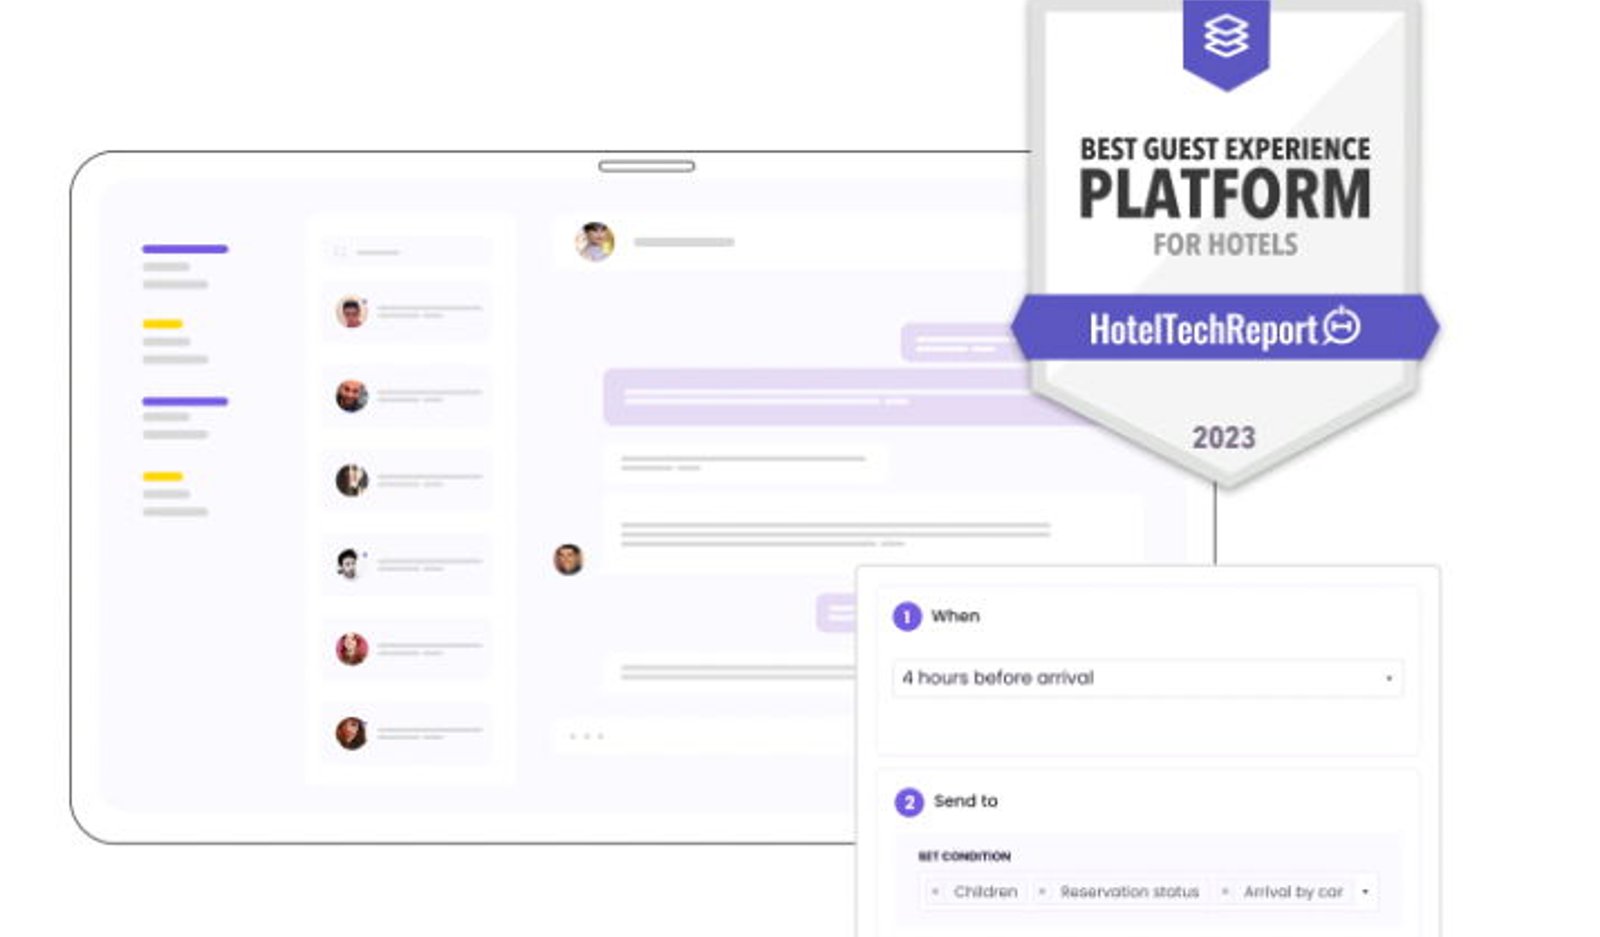
Task: Expand the set condition tags dropdown arrow
Action: click(1365, 891)
